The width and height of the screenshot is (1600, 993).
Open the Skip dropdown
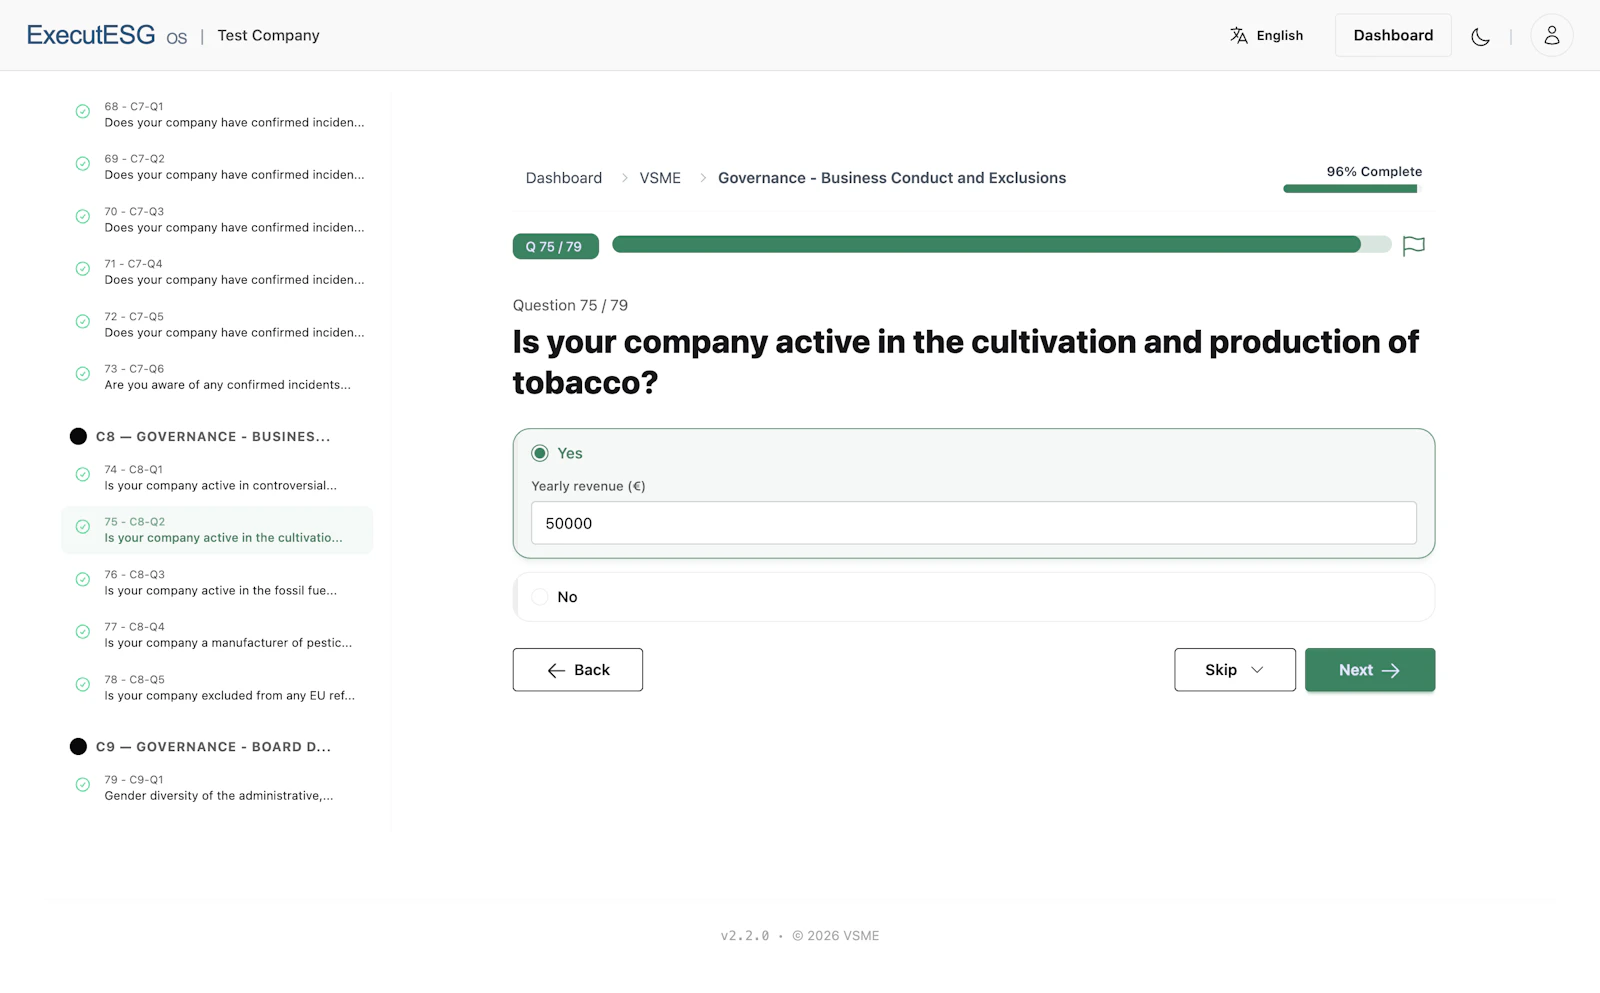pos(1235,670)
